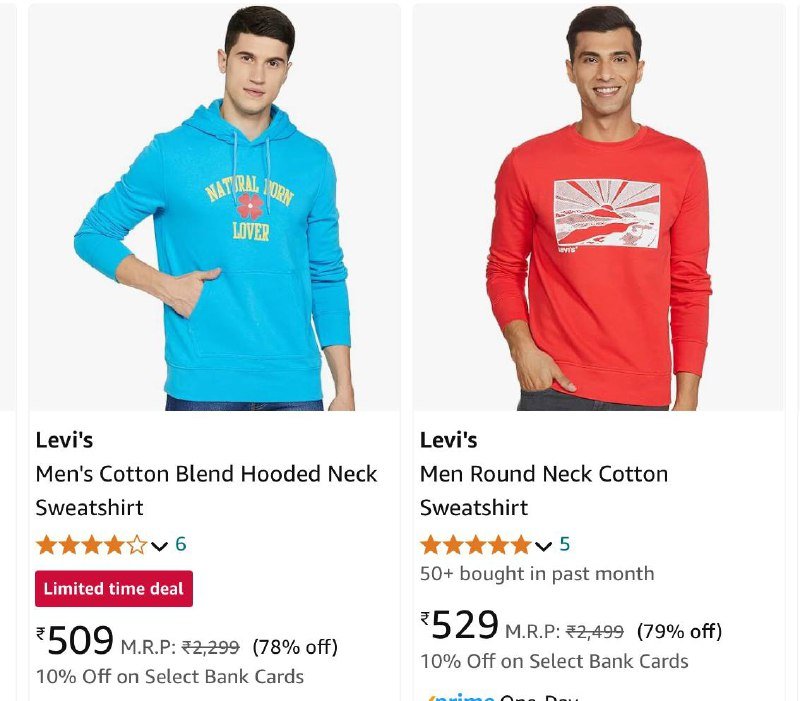
Task: Click the five-star rating of the red sweatshirt
Action: [x=475, y=545]
